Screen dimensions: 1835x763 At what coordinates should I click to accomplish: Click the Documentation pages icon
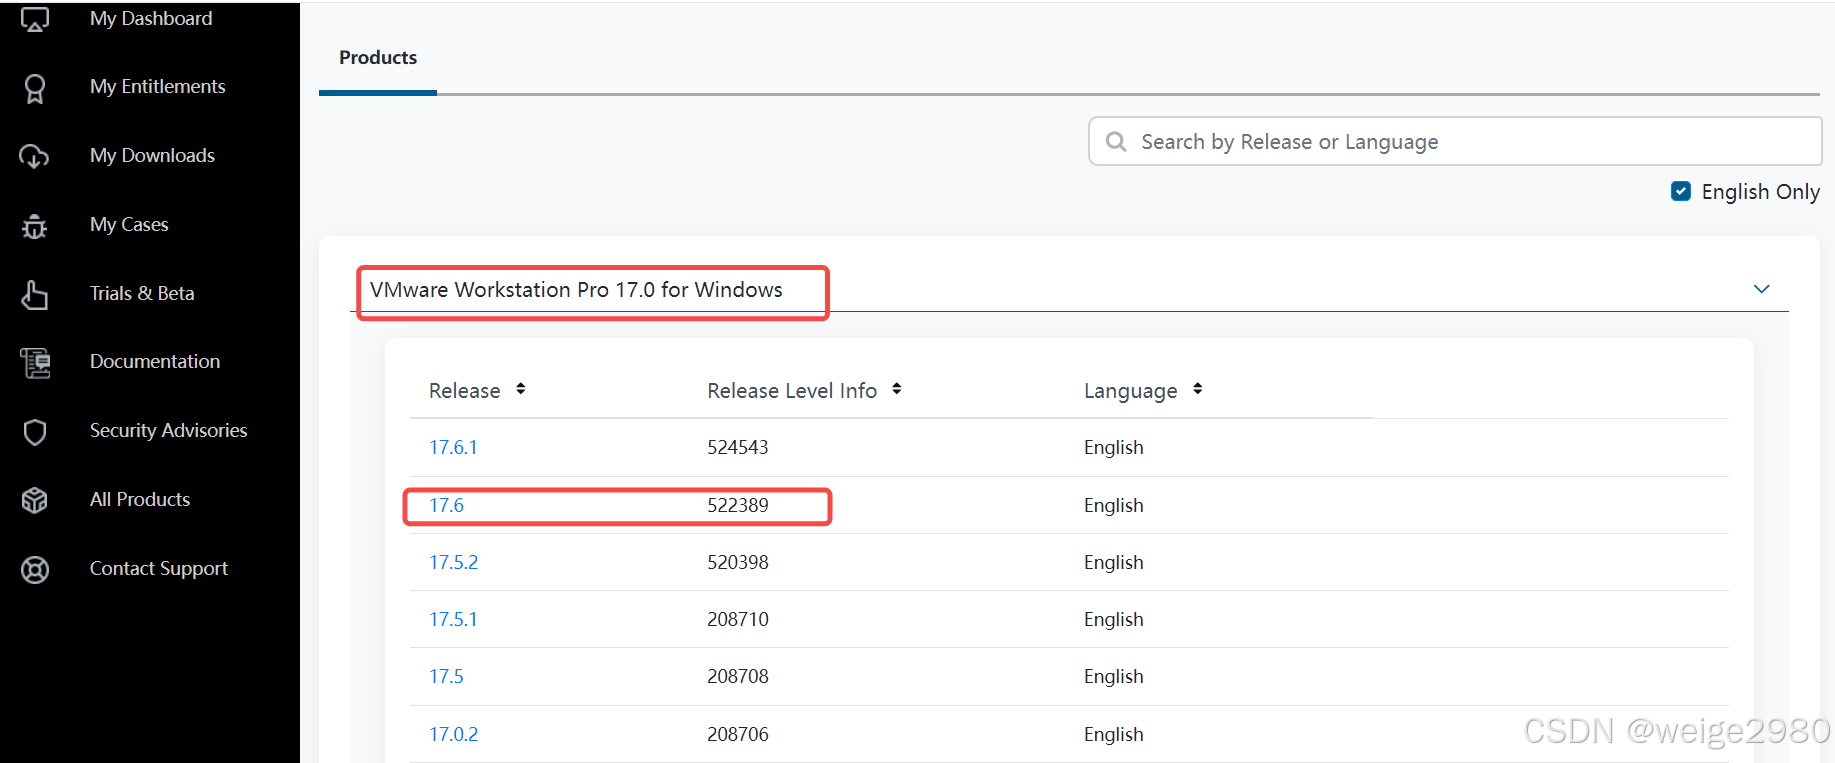[35, 363]
